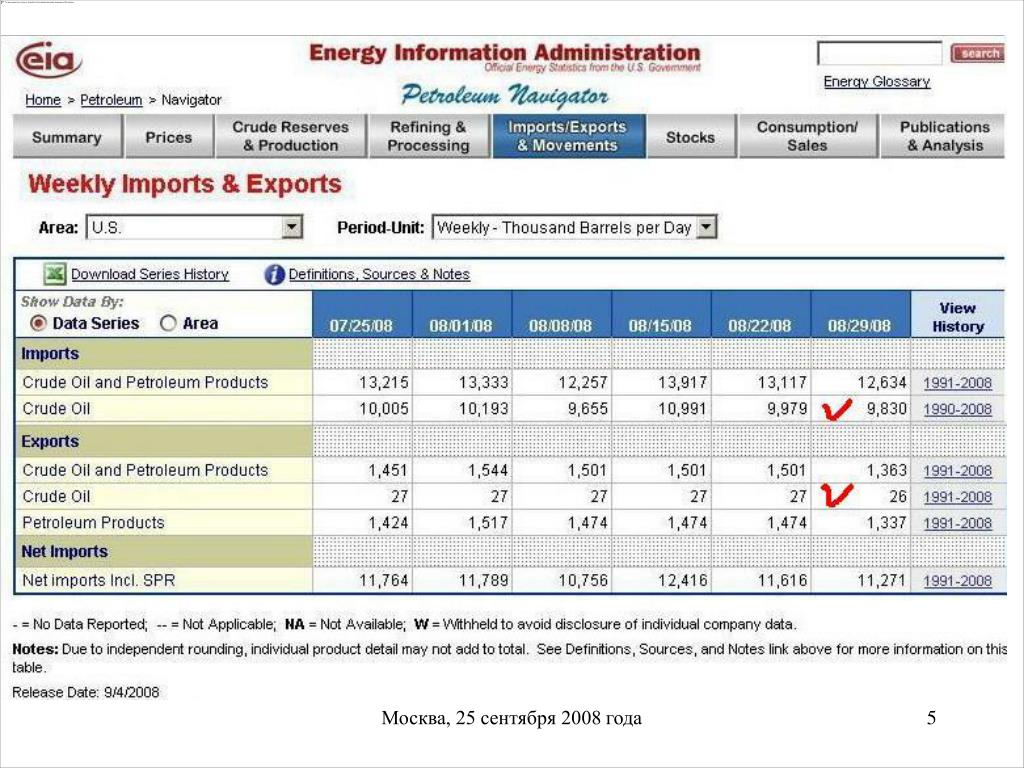Click the value 9,655

pyautogui.click(x=586, y=409)
